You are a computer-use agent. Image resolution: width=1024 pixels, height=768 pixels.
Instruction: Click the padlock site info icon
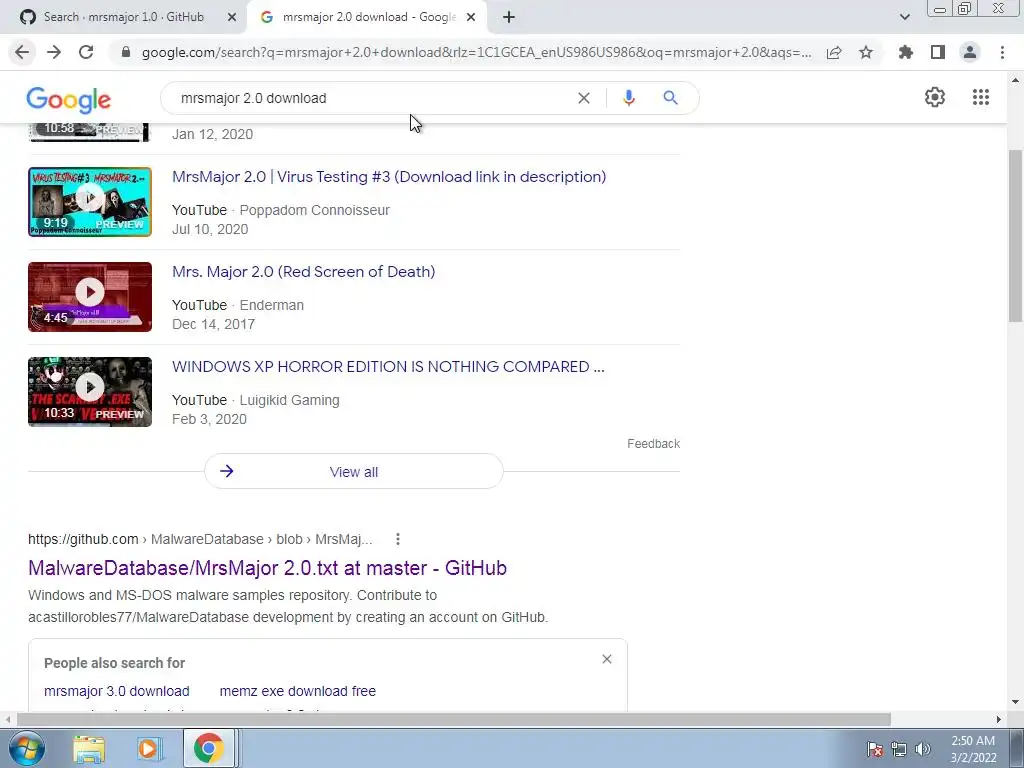[x=126, y=52]
